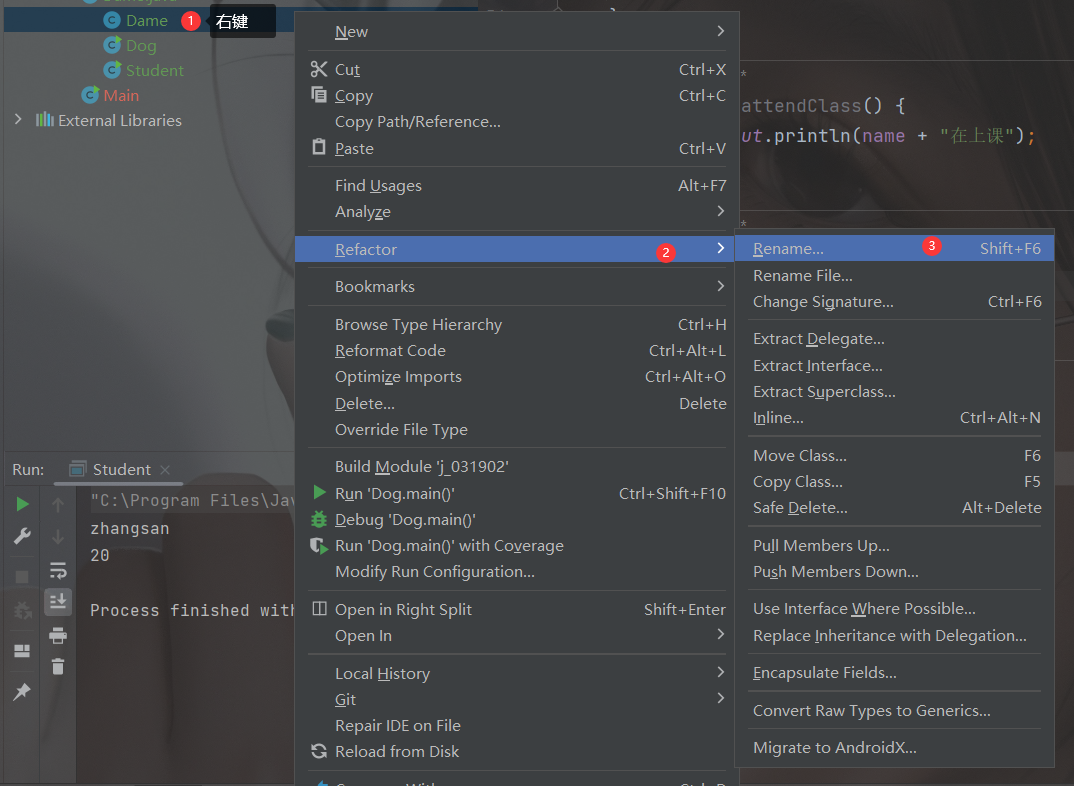This screenshot has width=1074, height=786.
Task: Expand the Open In submenu arrow
Action: click(721, 634)
